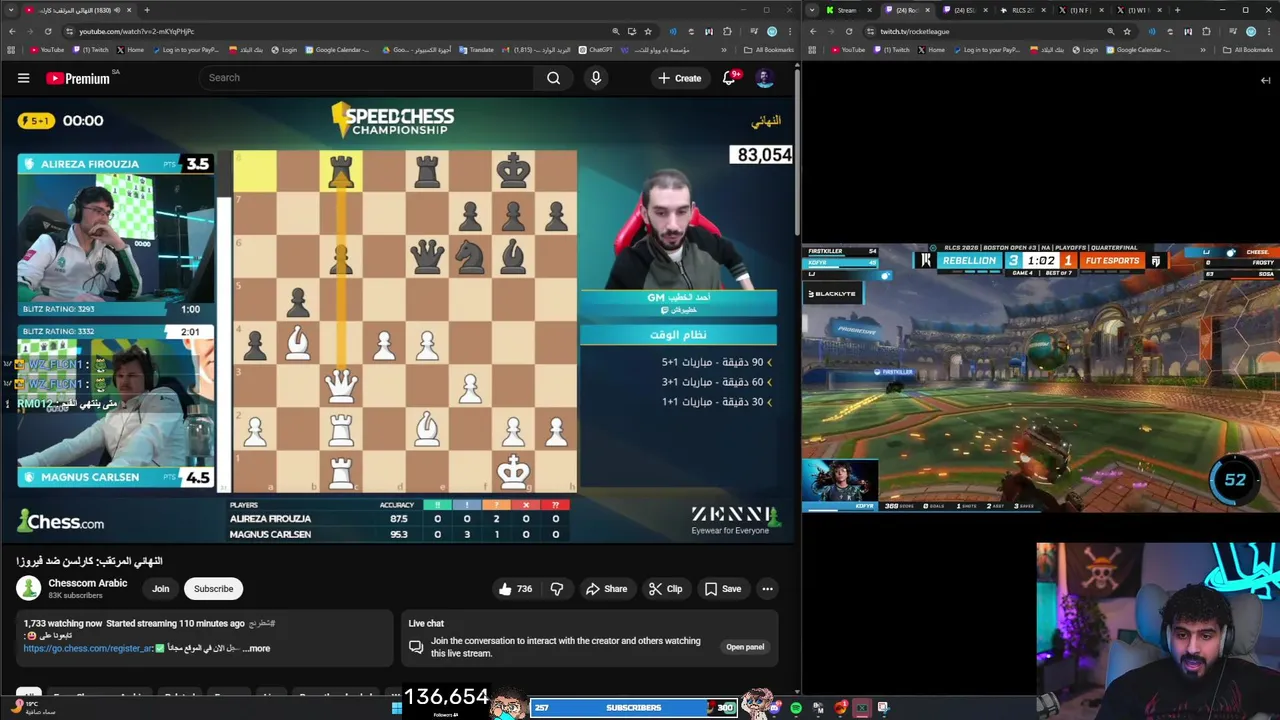Go back in the YouTube browser window
The height and width of the screenshot is (720, 1280).
tap(12, 31)
